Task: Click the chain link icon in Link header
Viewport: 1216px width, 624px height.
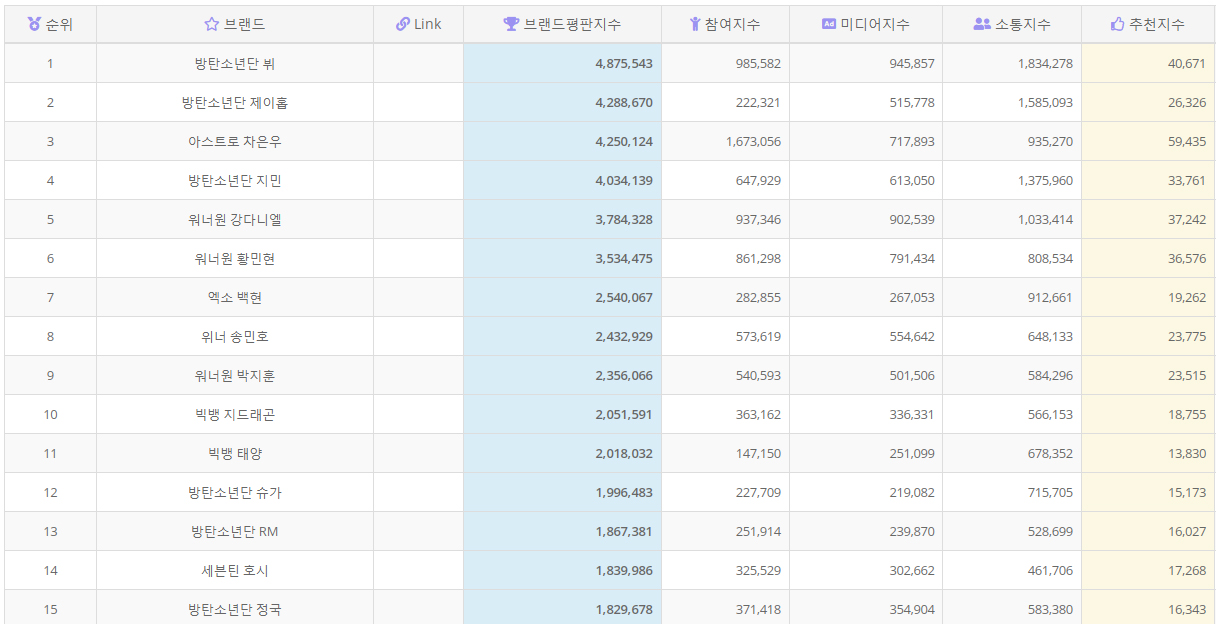Action: tap(402, 24)
